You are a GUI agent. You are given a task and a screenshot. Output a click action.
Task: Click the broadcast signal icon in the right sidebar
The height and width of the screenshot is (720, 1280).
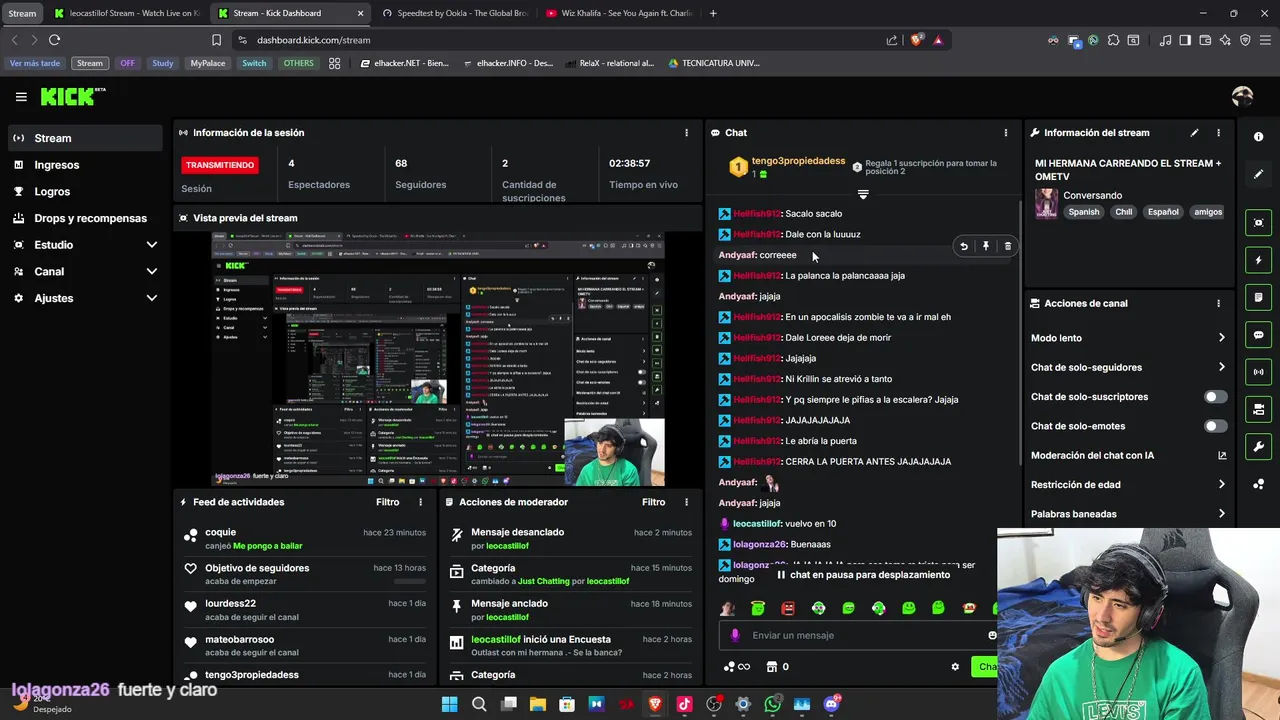1258,372
